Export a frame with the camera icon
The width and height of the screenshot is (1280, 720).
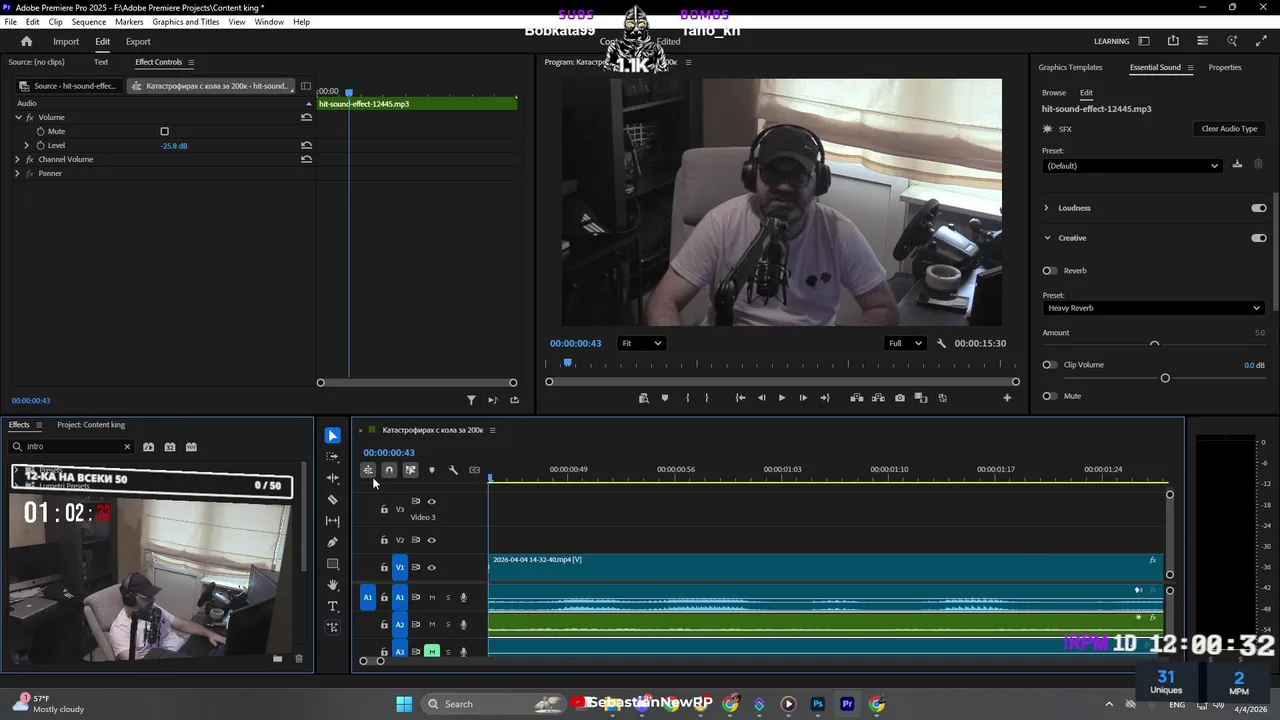900,398
